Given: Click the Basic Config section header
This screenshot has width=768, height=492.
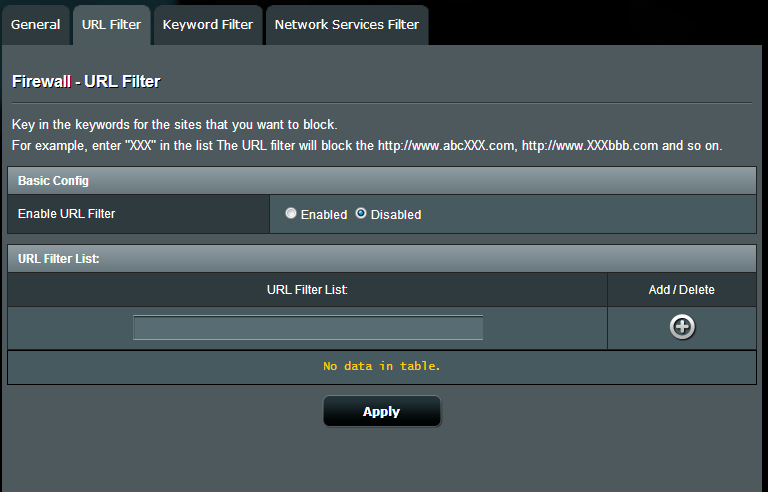Looking at the screenshot, I should coord(54,181).
